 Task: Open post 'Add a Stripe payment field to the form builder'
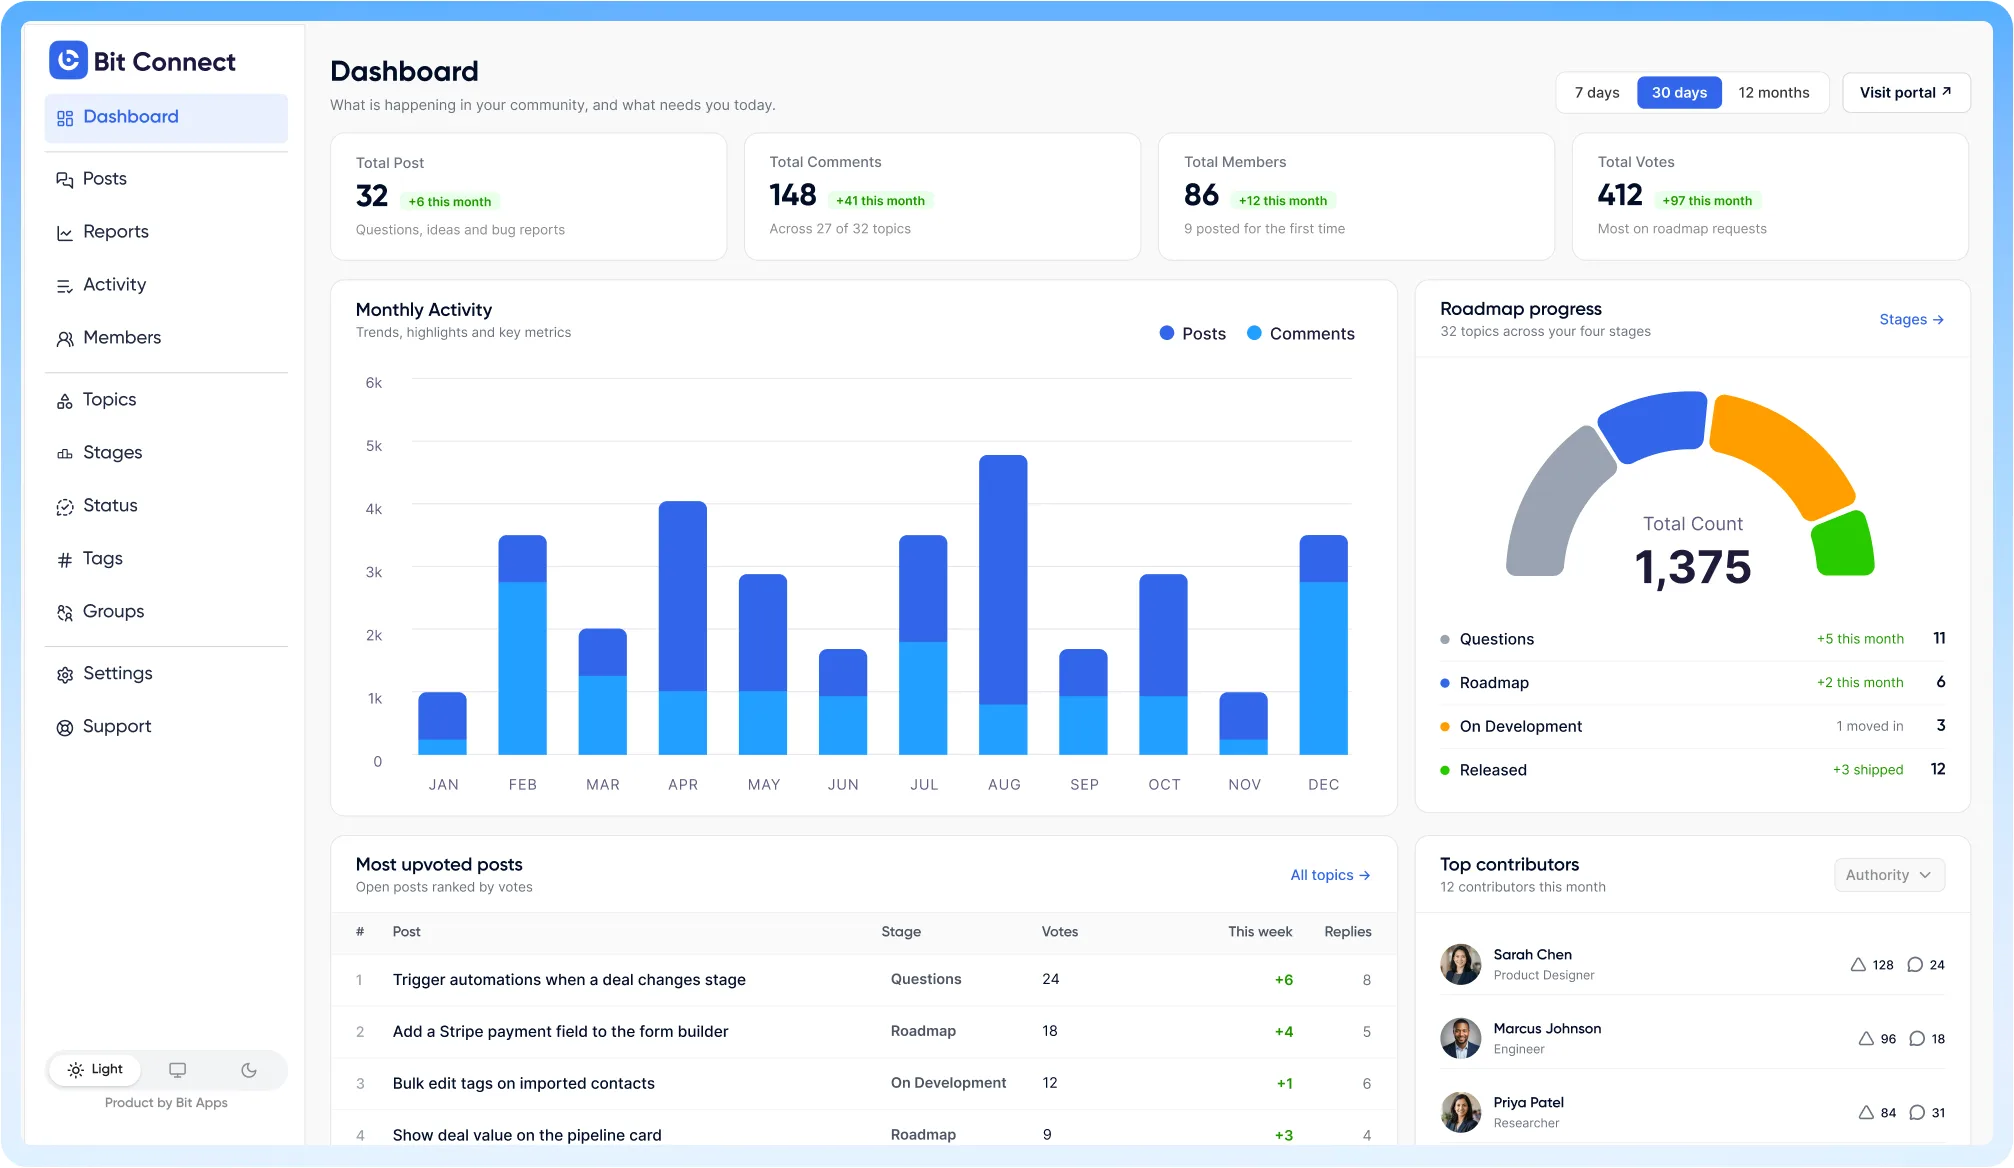560,1032
